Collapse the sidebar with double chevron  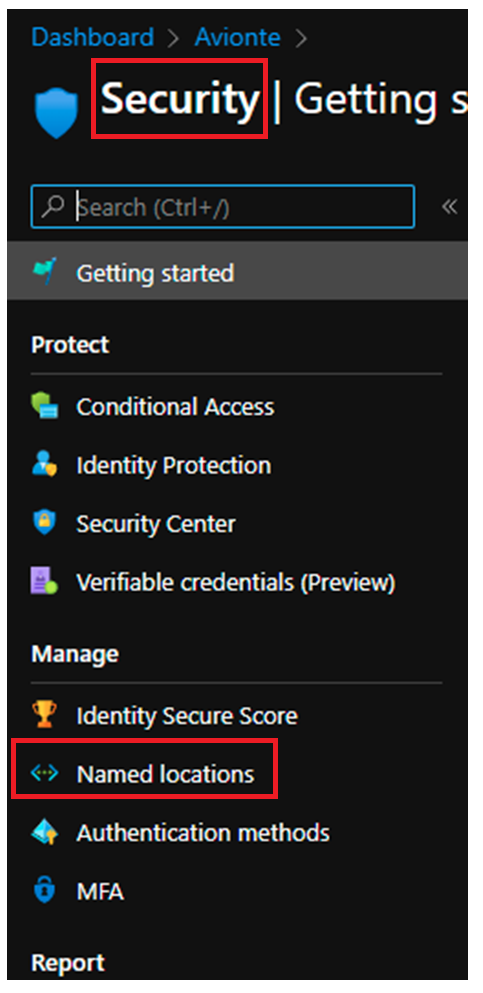(x=449, y=206)
